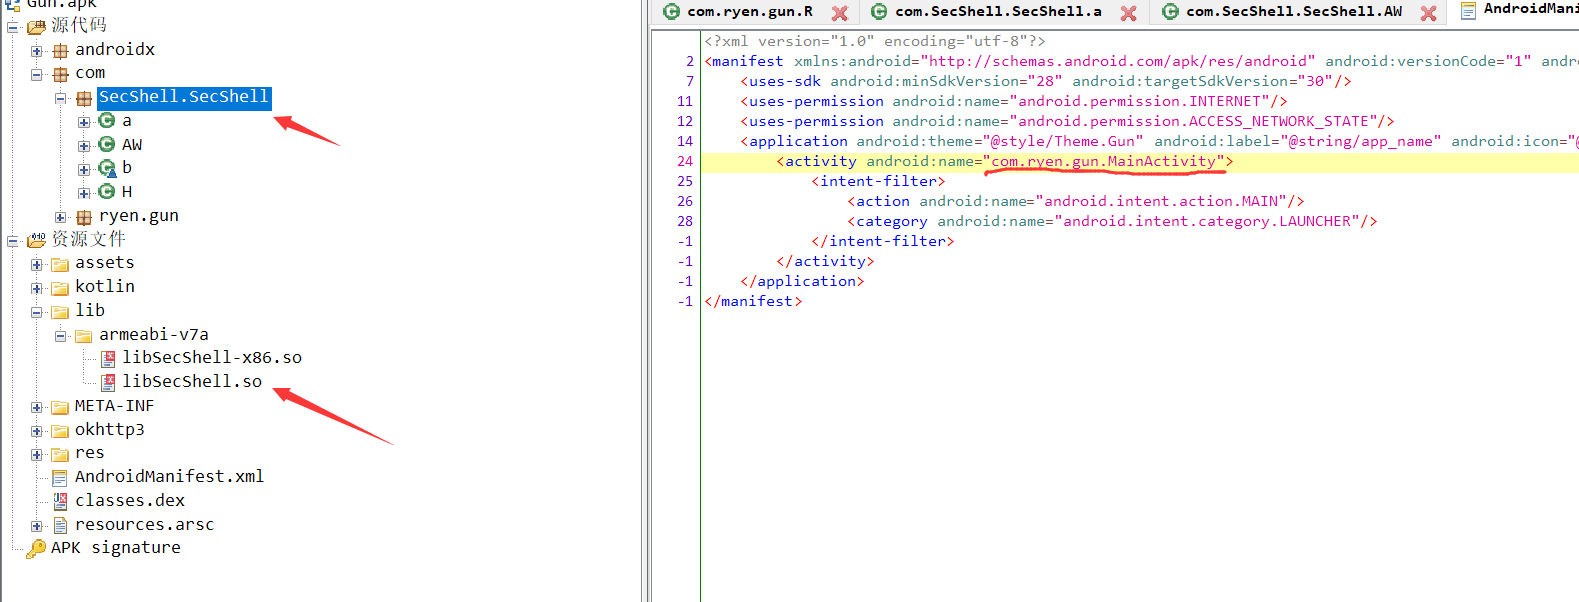This screenshot has width=1579, height=602.
Task: Expand the resources.arsc node
Action: coord(37,525)
